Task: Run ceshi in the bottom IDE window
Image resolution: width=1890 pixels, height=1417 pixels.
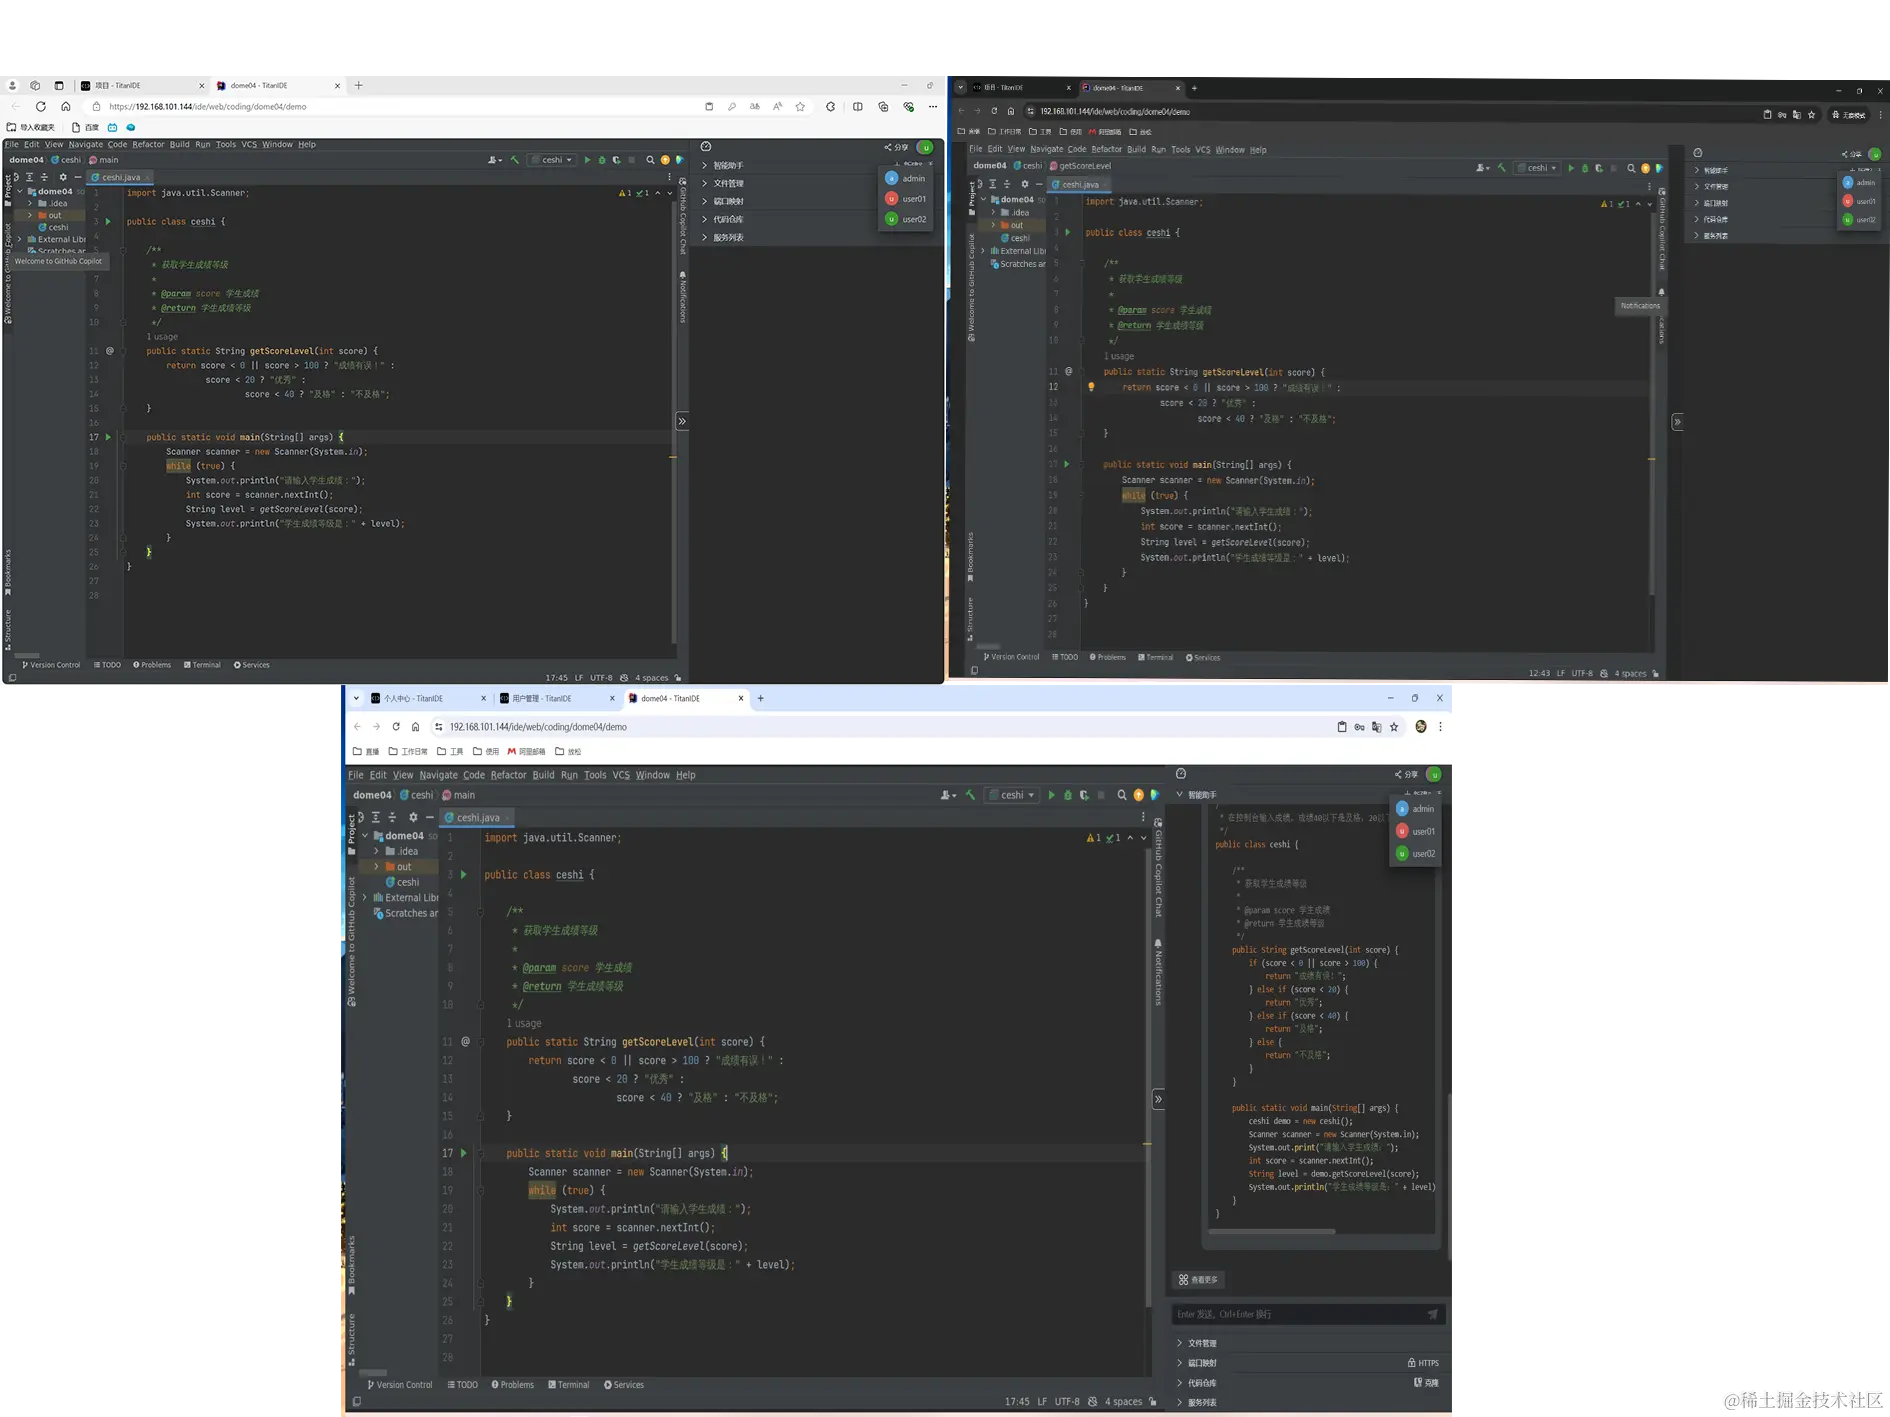Action: [1051, 795]
